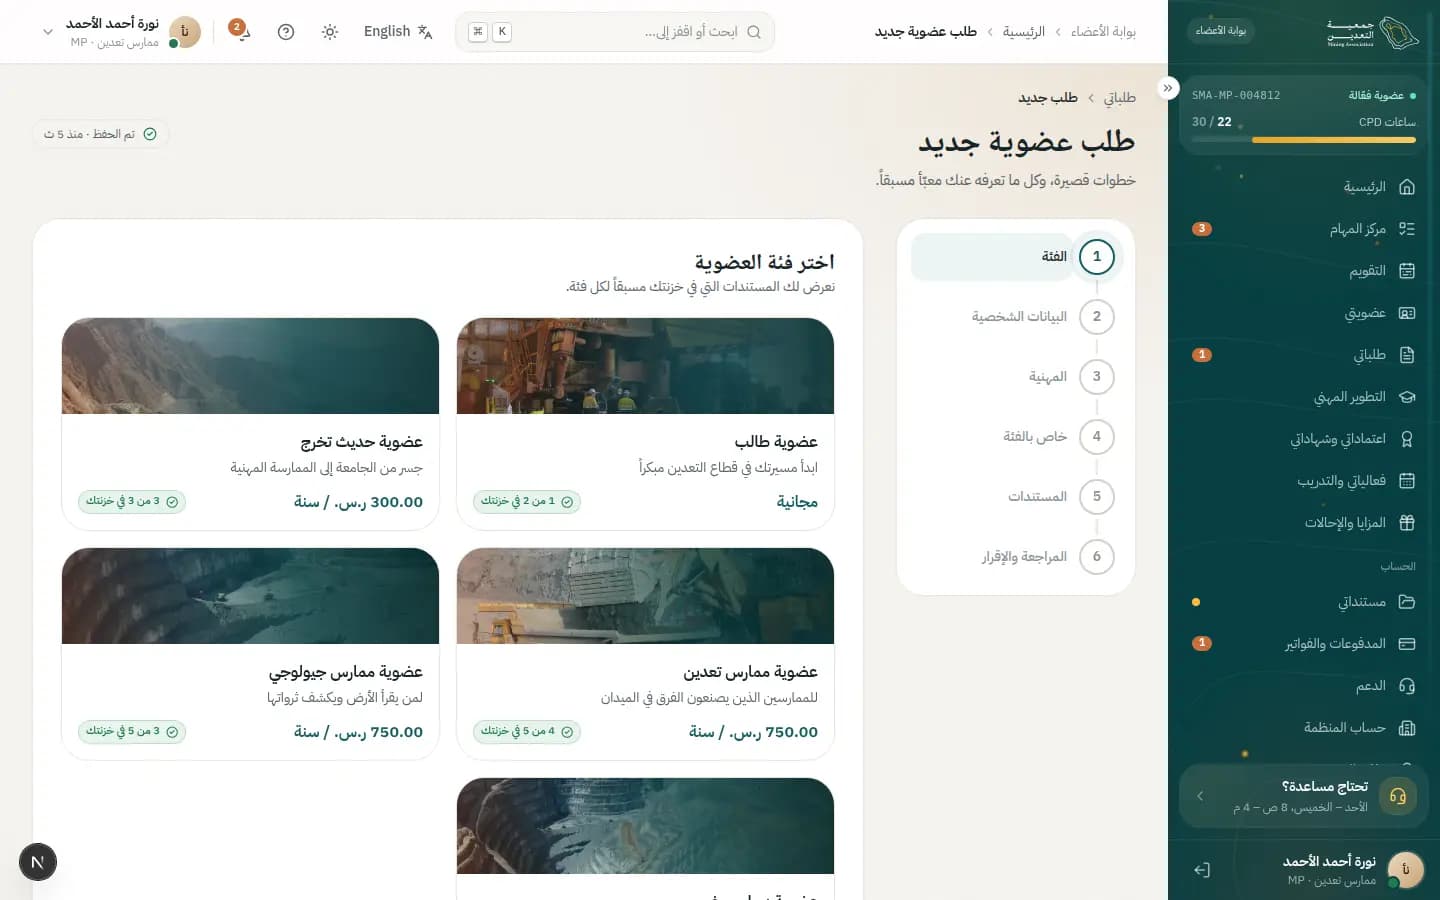Go to step 6 المراجعة والإقرار
1440x900 pixels.
click(1014, 557)
